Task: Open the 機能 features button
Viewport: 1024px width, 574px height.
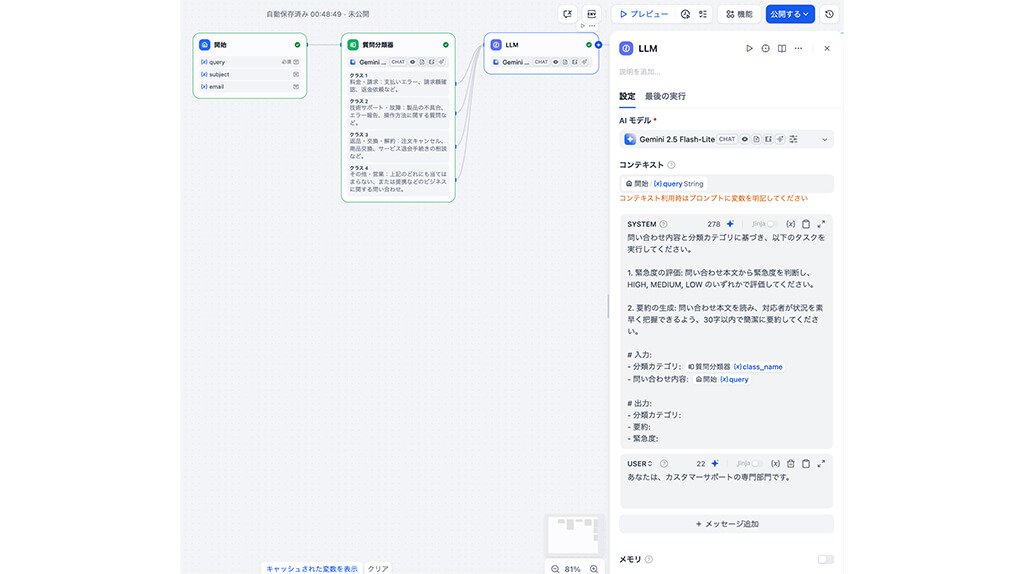Action: pos(739,14)
